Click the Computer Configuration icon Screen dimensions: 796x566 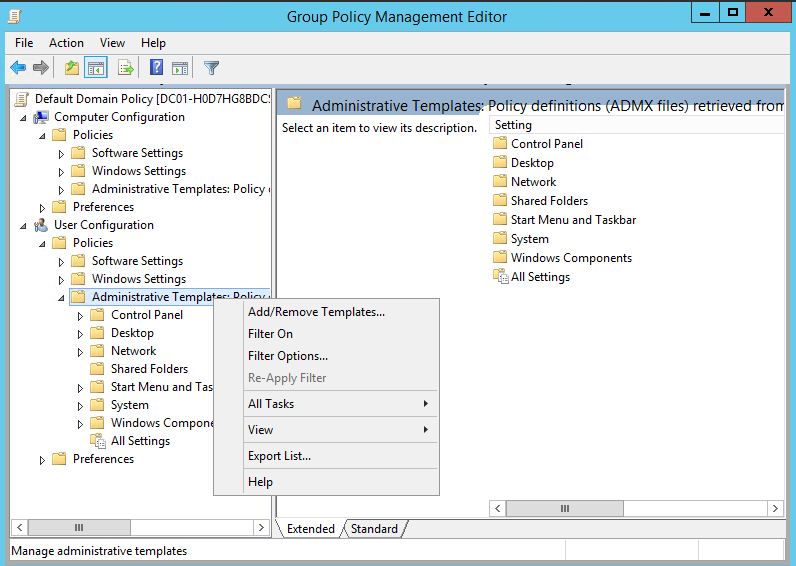tap(41, 117)
